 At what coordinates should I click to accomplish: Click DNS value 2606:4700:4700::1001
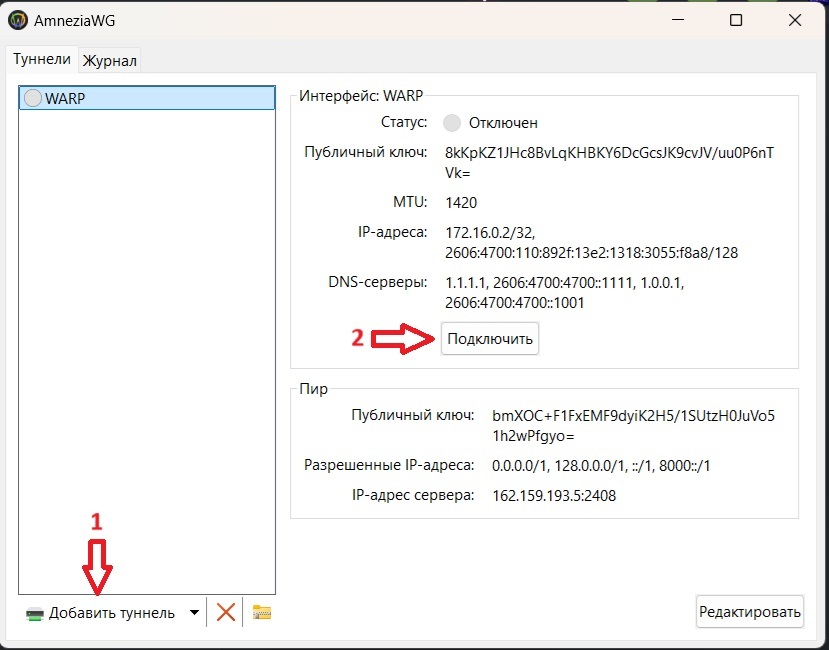click(514, 303)
